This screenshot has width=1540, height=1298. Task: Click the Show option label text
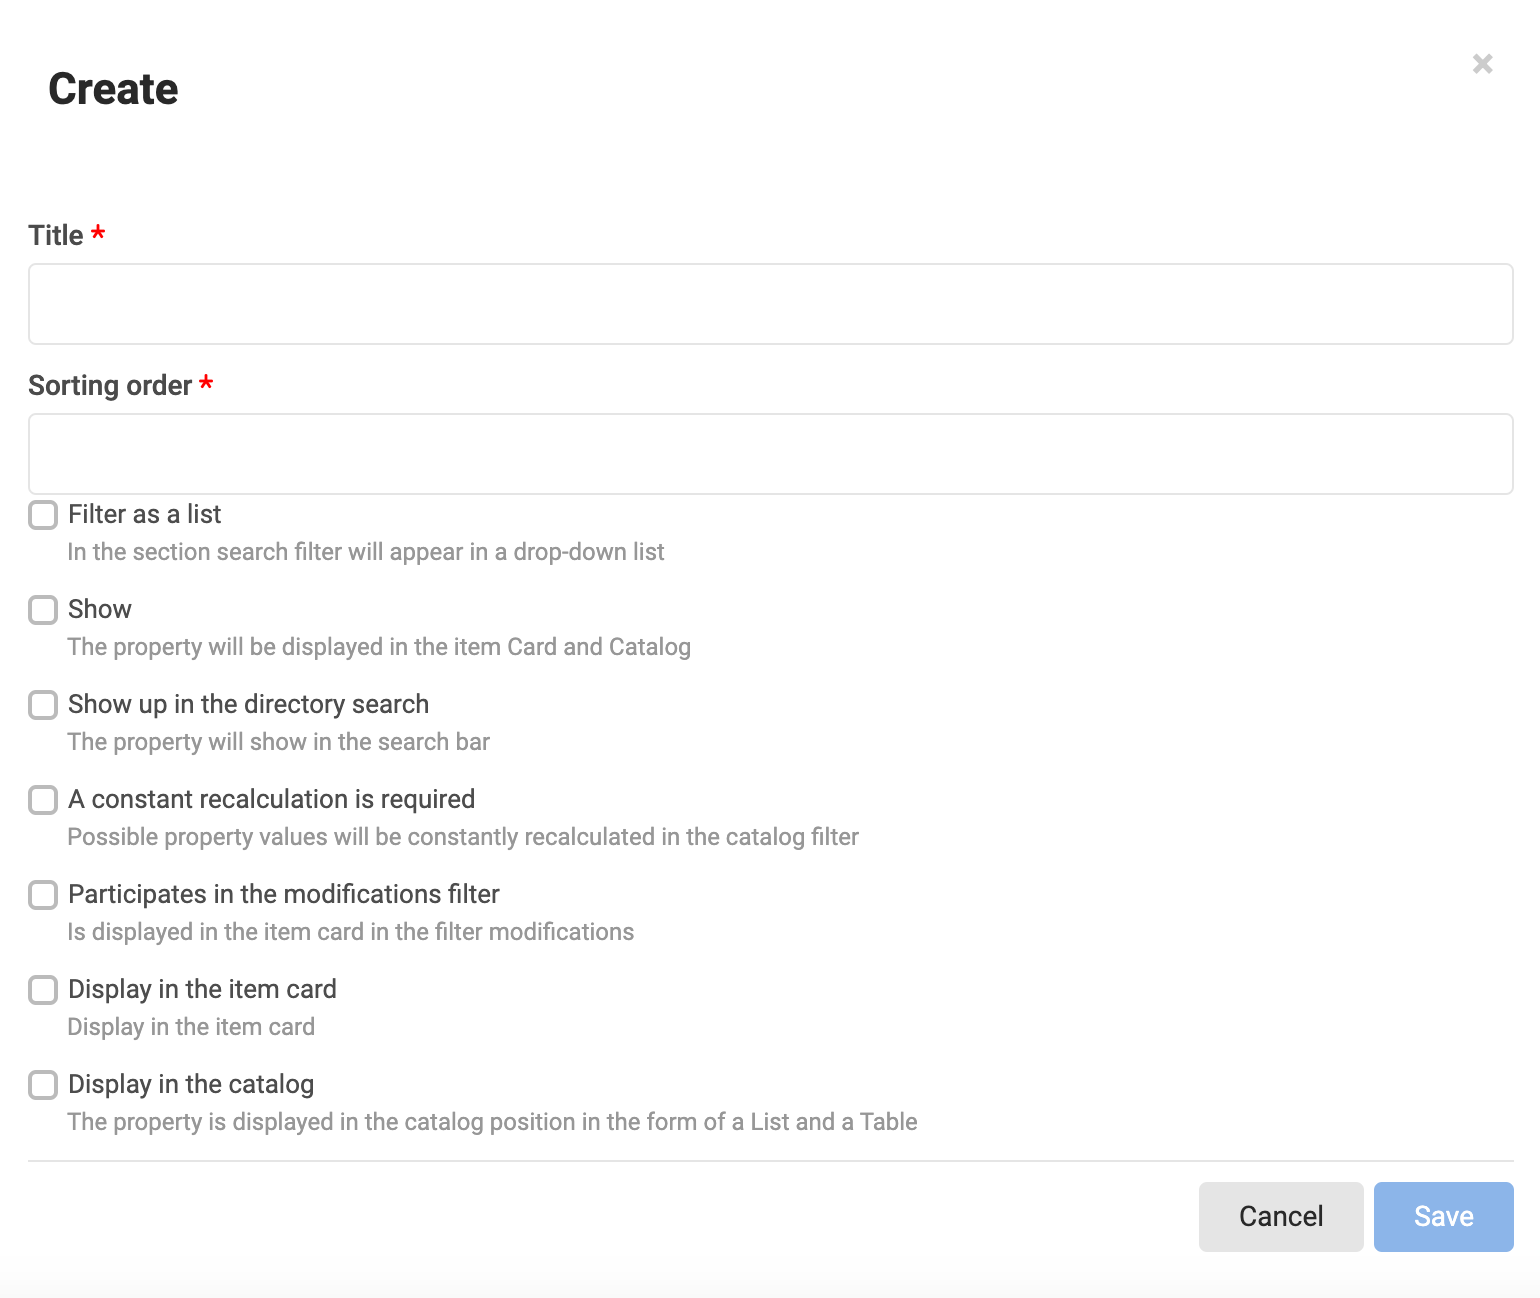coord(100,609)
